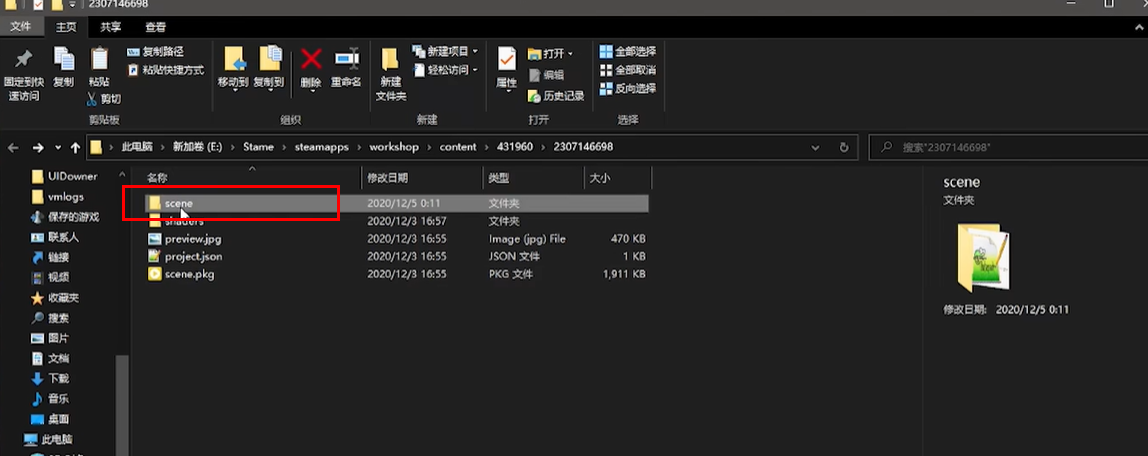
Task: Click the Rename (重命名) ribbon icon
Action: [x=346, y=62]
